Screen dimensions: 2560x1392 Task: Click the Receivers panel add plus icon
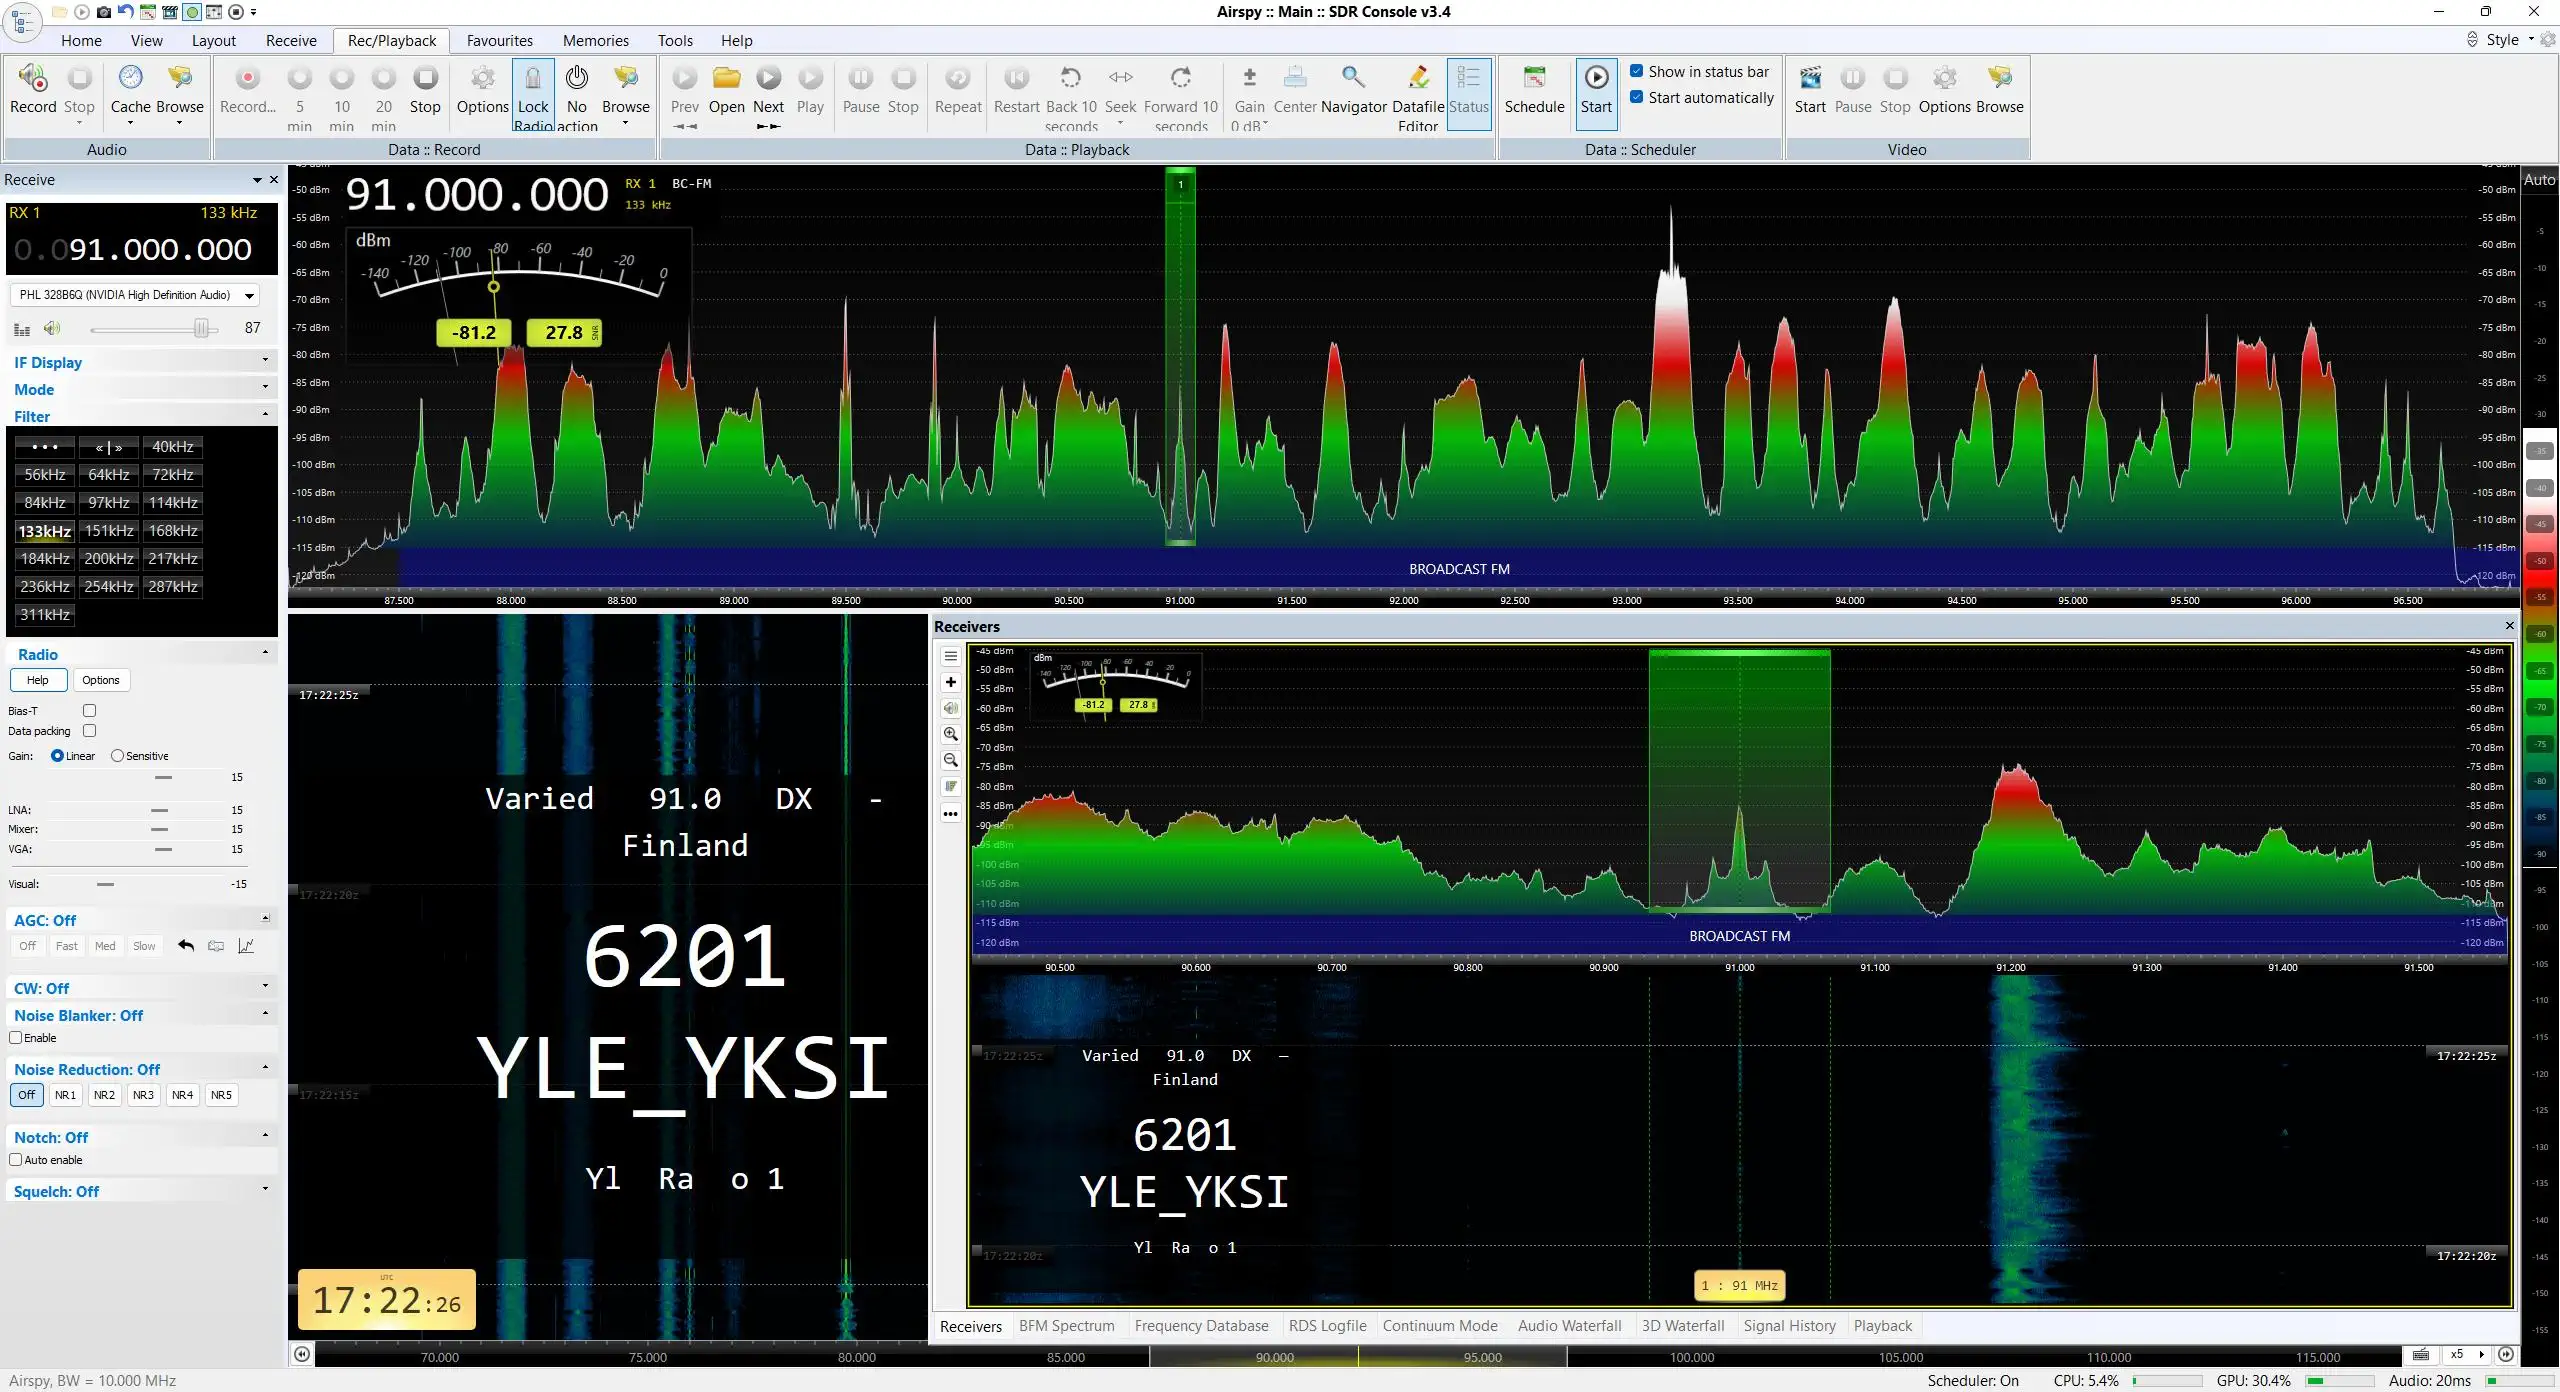[x=951, y=683]
